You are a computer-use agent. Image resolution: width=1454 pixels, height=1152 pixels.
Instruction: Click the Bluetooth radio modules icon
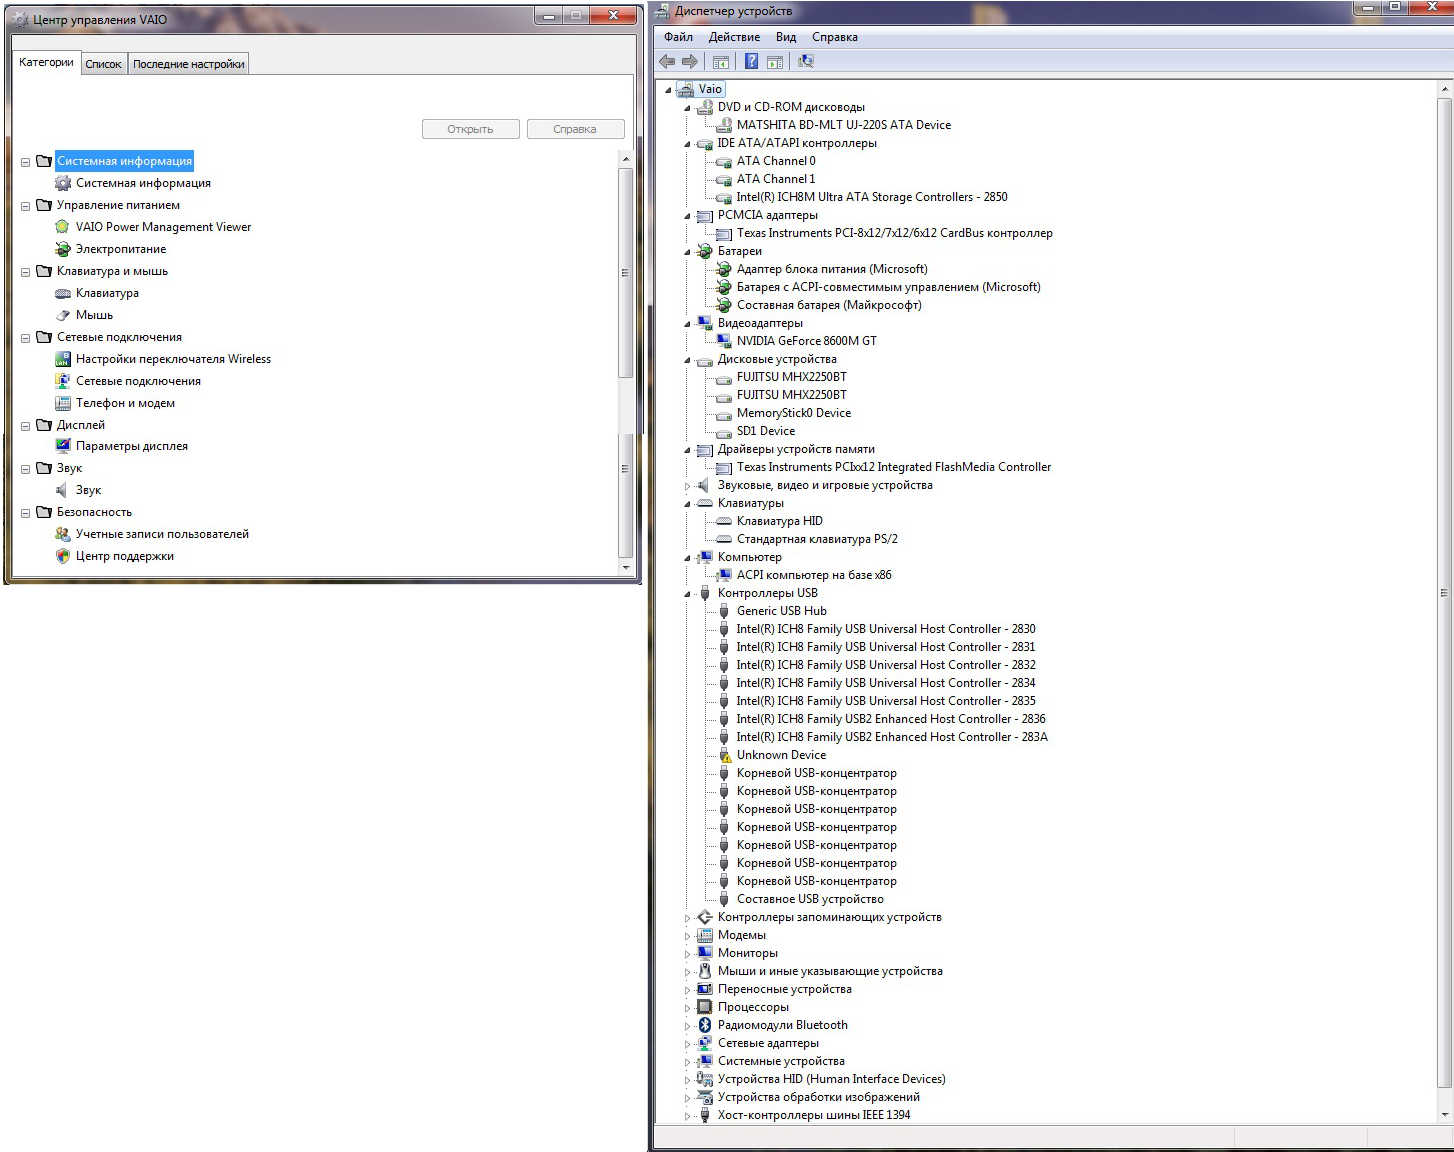point(704,1025)
